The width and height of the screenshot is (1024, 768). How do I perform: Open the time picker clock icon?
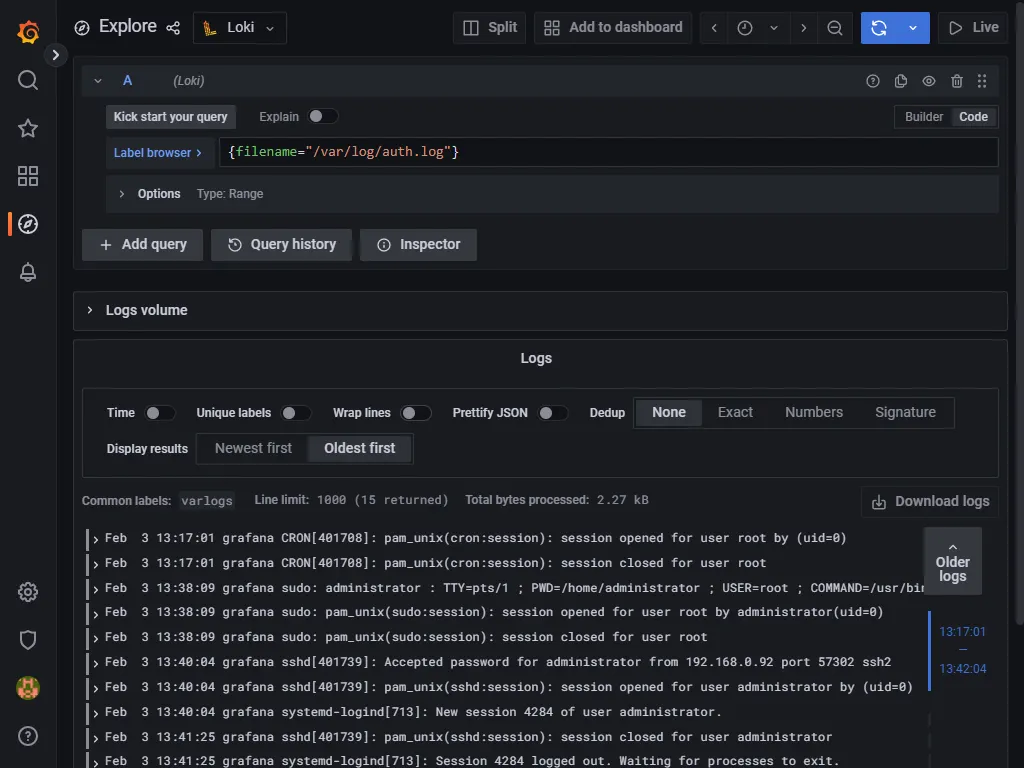(745, 28)
